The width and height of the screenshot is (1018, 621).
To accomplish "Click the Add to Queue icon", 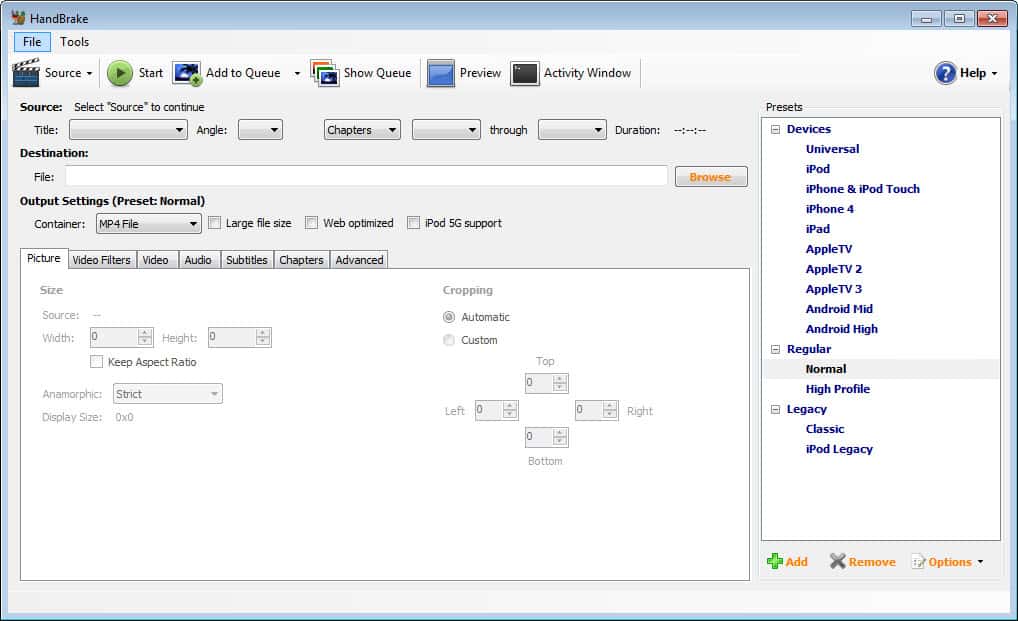I will point(187,73).
